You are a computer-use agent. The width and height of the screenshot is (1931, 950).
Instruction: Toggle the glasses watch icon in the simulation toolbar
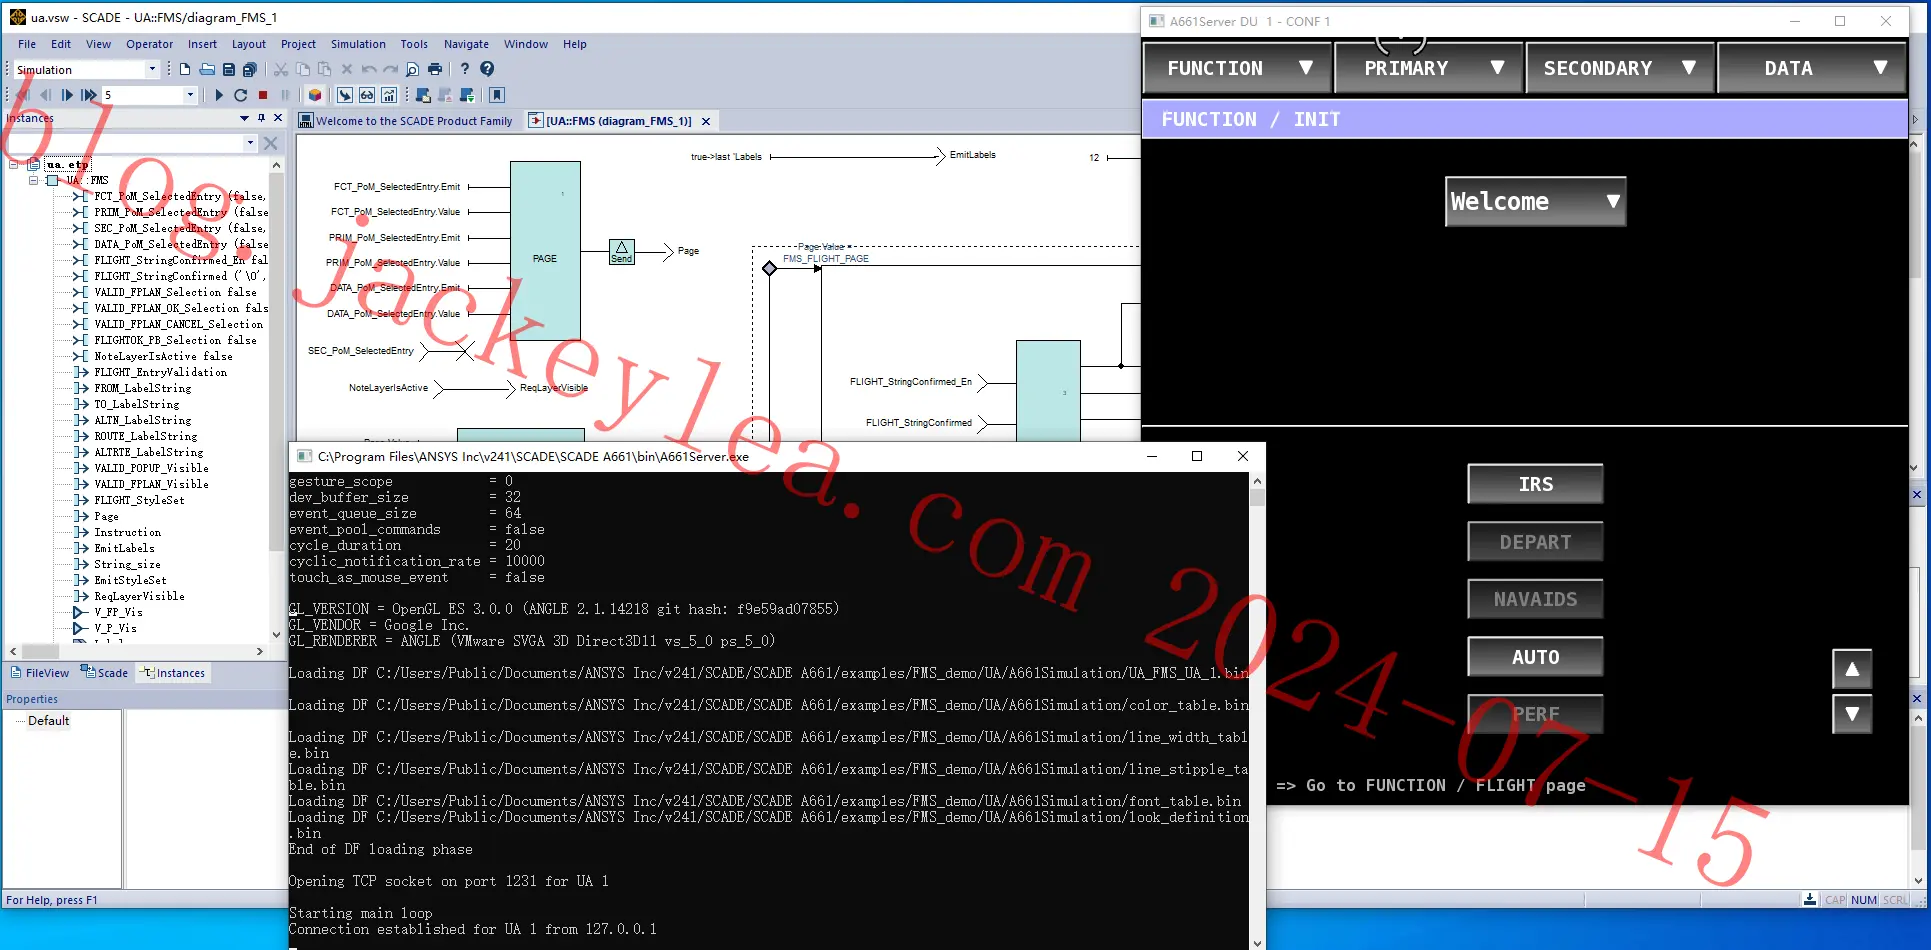[367, 95]
